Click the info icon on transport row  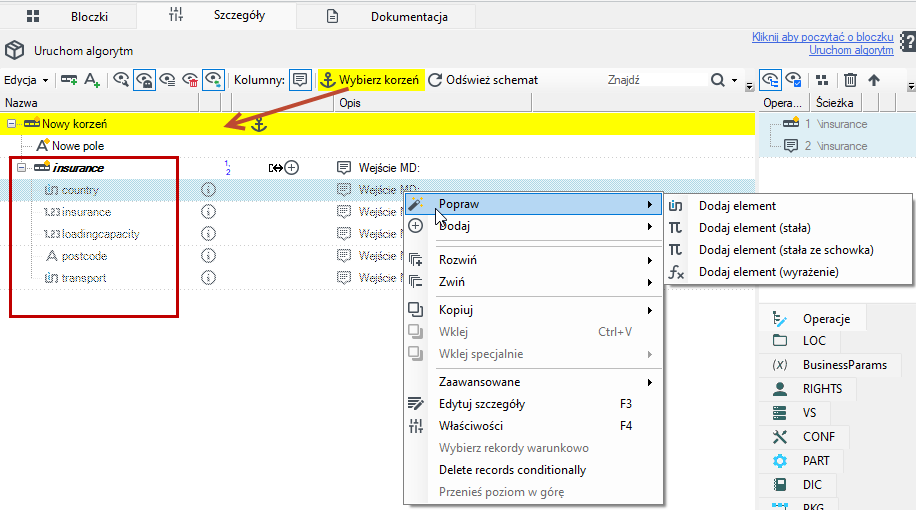click(209, 278)
